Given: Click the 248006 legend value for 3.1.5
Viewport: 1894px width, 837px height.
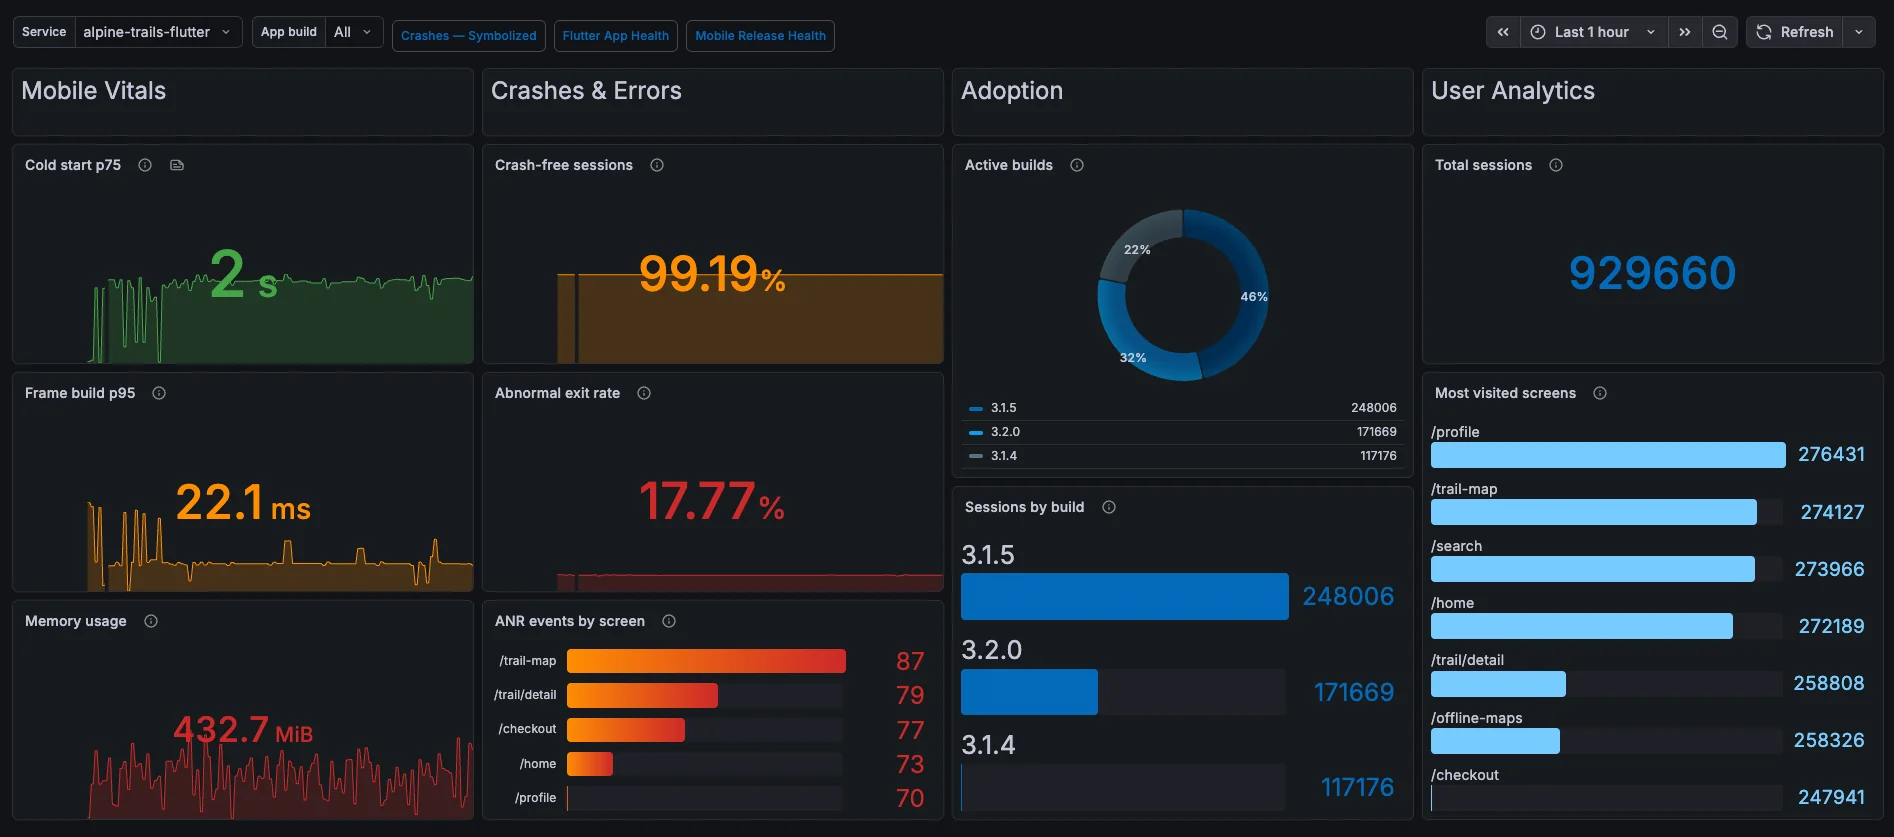Looking at the screenshot, I should (1374, 408).
